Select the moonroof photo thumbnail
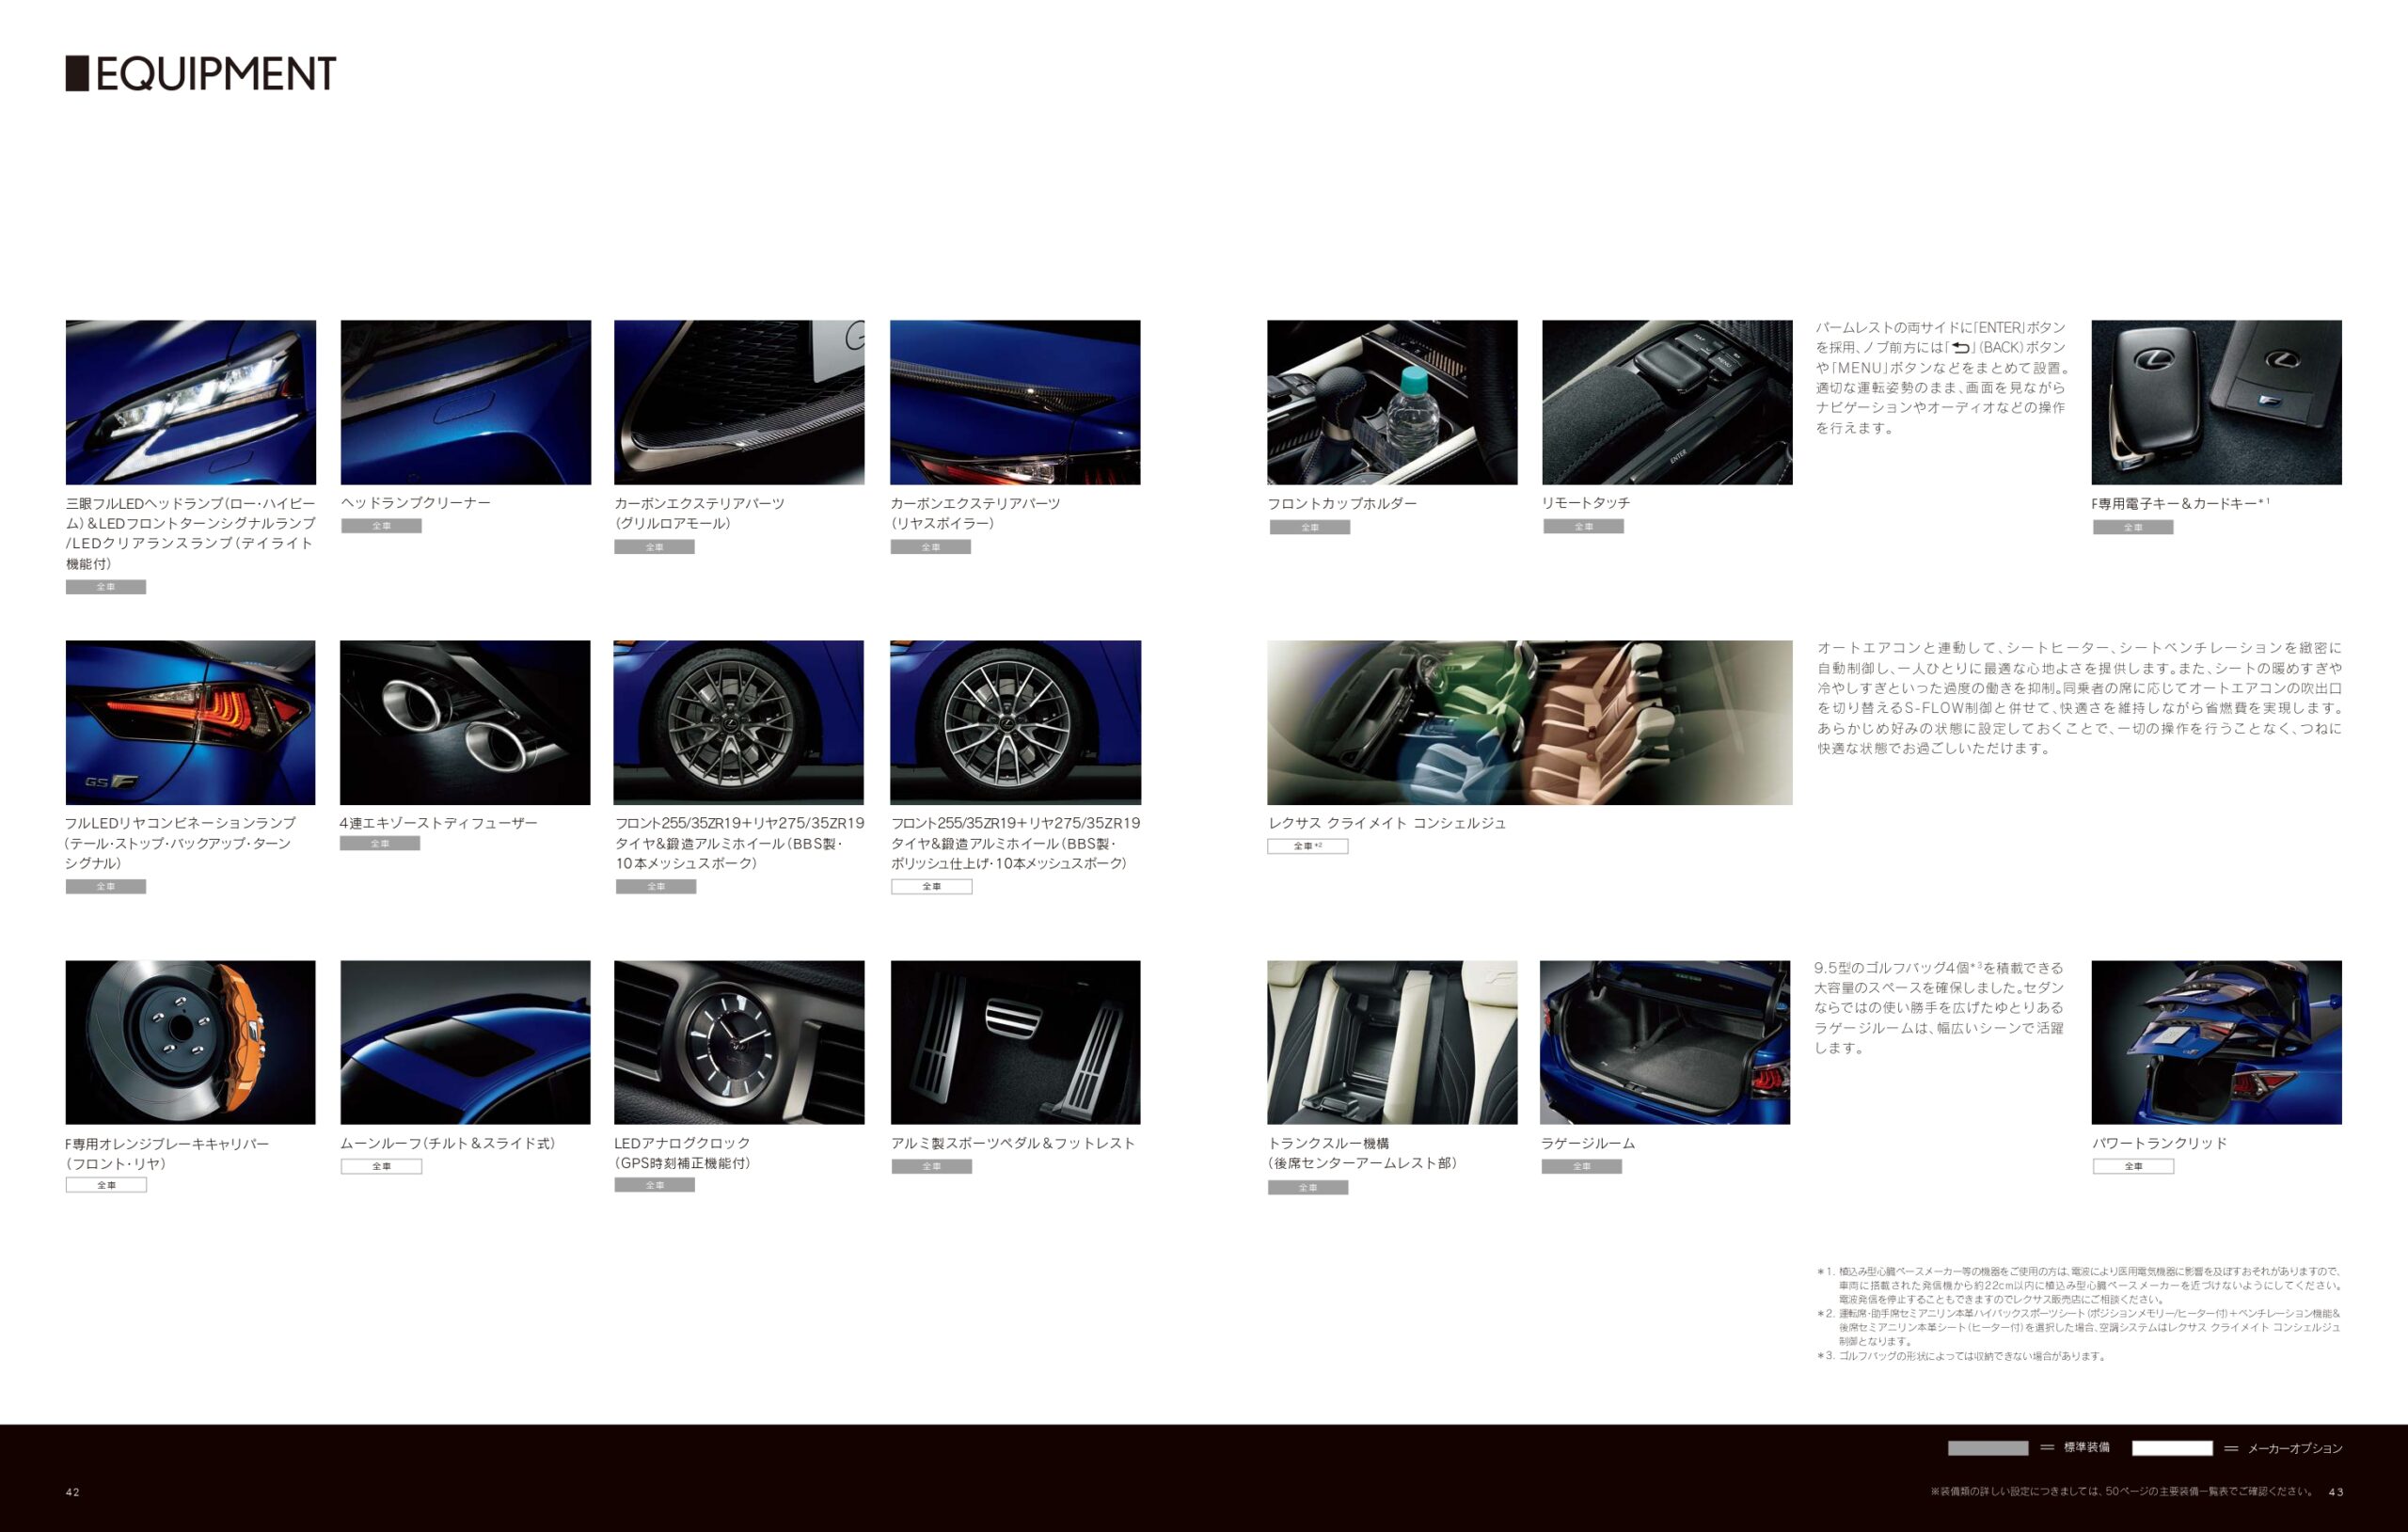 [x=465, y=1042]
